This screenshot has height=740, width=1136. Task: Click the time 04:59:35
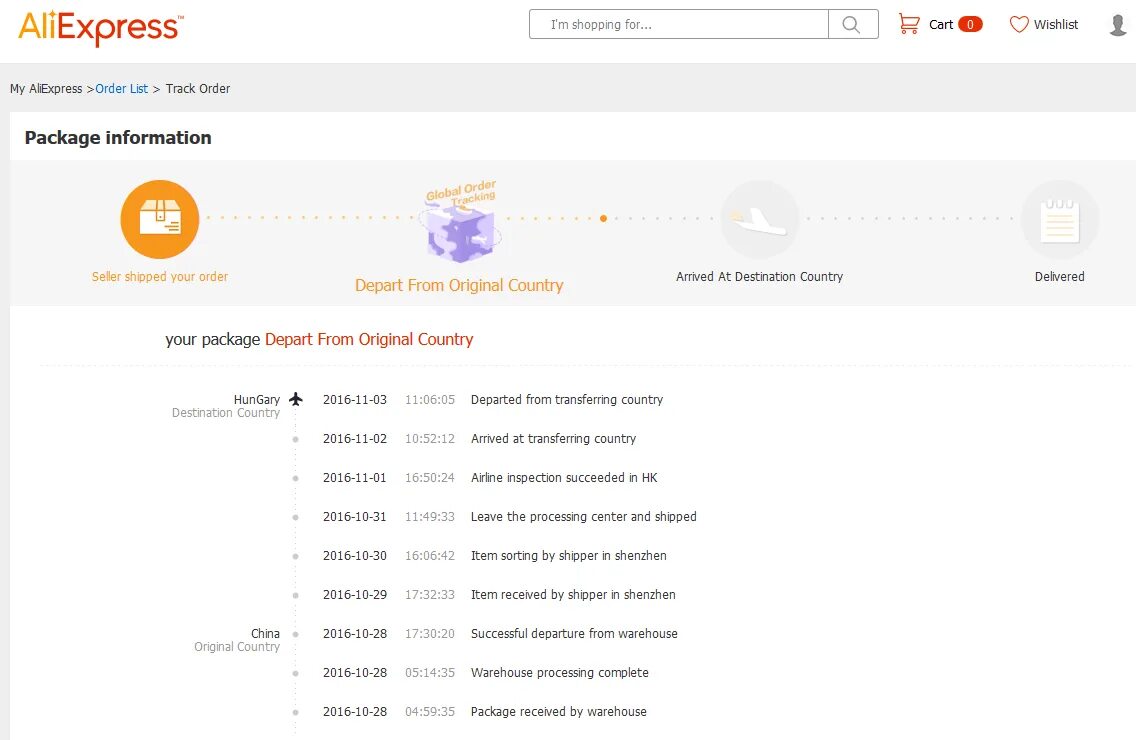click(x=430, y=712)
